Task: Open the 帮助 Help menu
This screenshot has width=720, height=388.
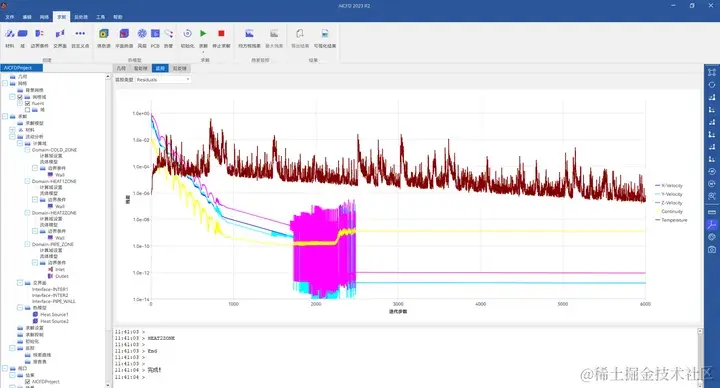Action: tap(118, 17)
